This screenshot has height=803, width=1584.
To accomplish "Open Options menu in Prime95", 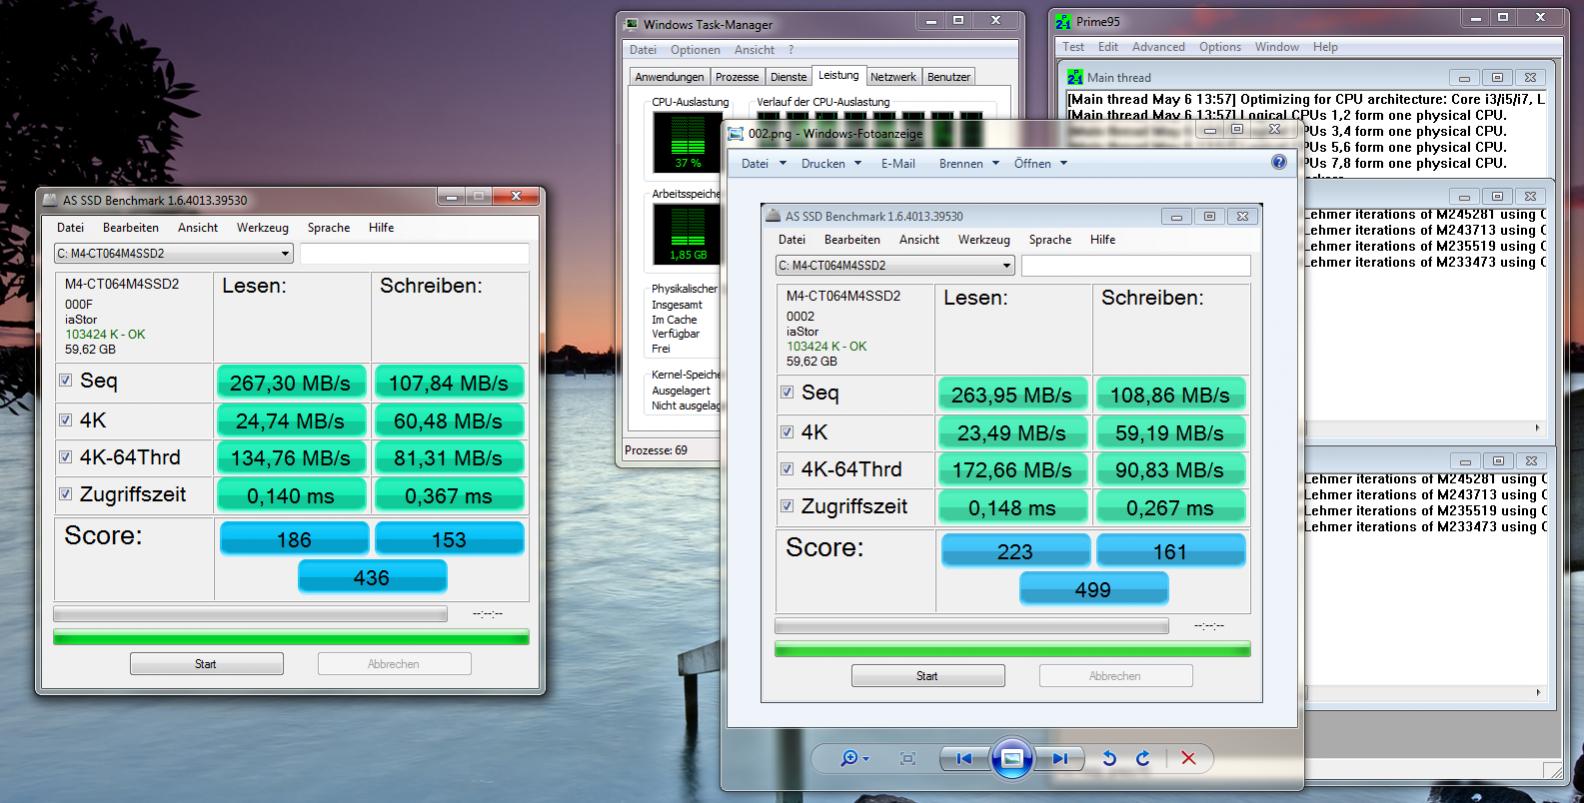I will click(x=1220, y=47).
